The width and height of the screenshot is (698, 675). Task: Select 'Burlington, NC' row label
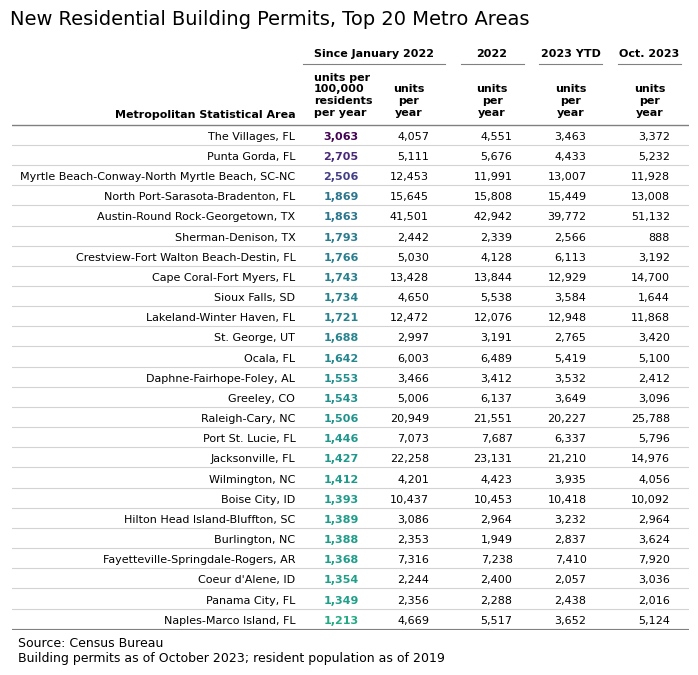tap(255, 540)
